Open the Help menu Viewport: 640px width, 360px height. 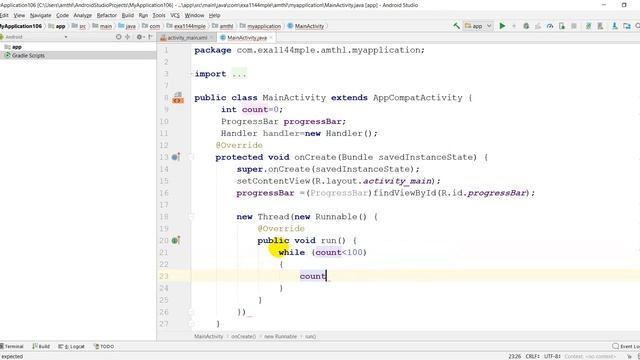tap(215, 15)
